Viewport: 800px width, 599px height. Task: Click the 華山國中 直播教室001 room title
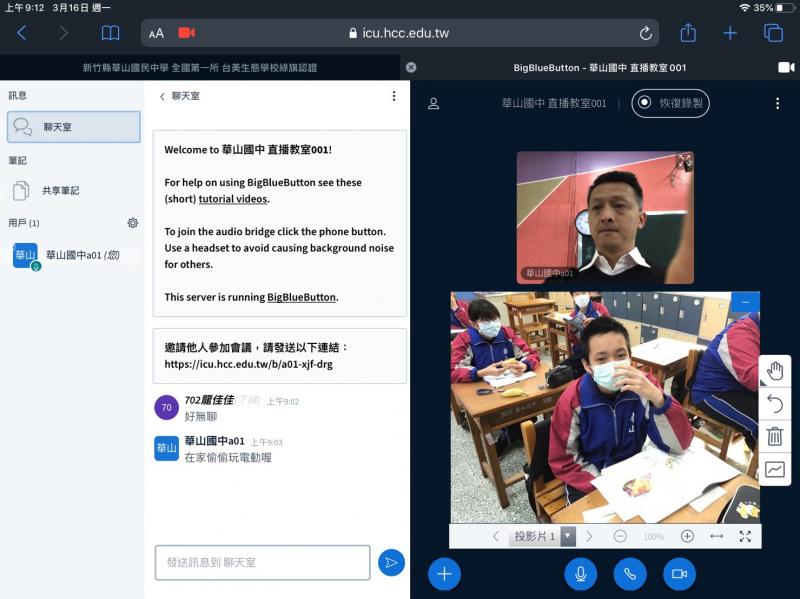click(x=554, y=104)
